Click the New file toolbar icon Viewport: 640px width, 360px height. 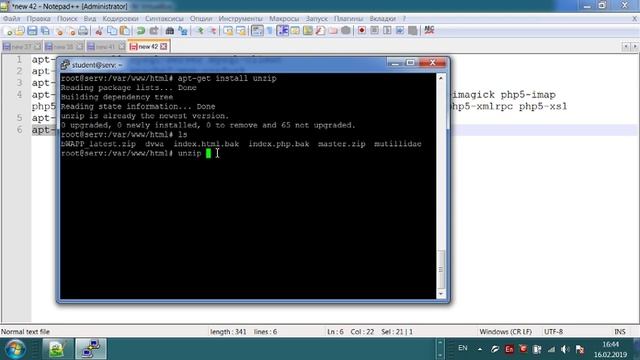tap(8, 31)
